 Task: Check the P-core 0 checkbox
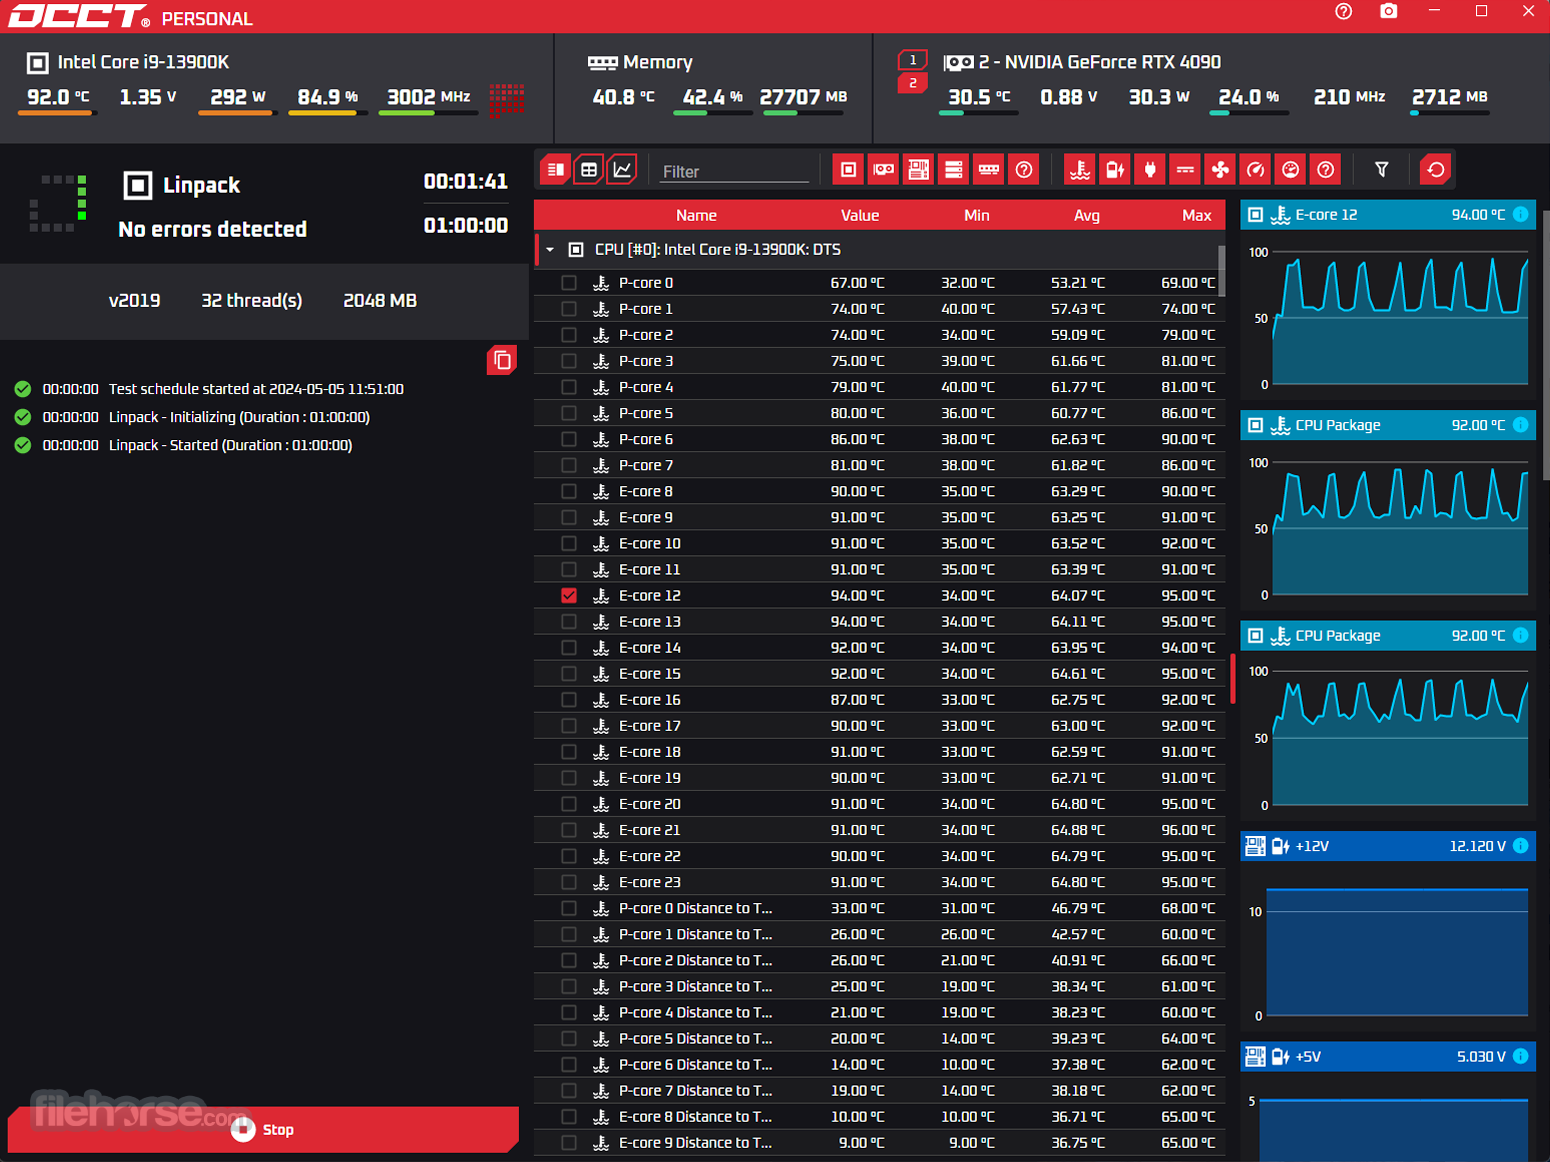coord(569,283)
